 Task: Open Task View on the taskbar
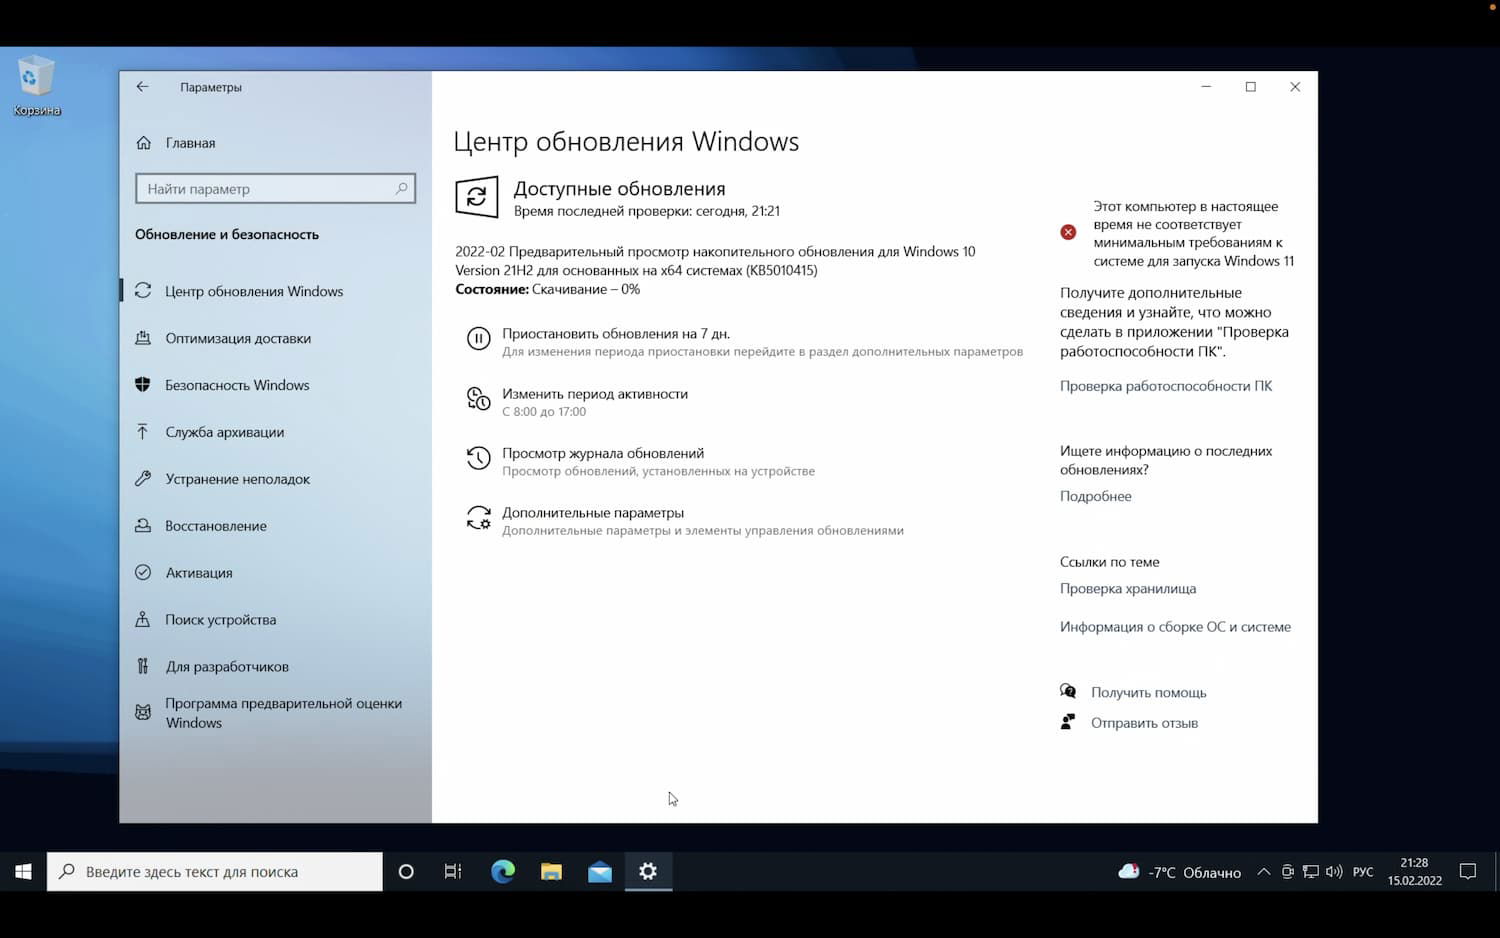(453, 872)
